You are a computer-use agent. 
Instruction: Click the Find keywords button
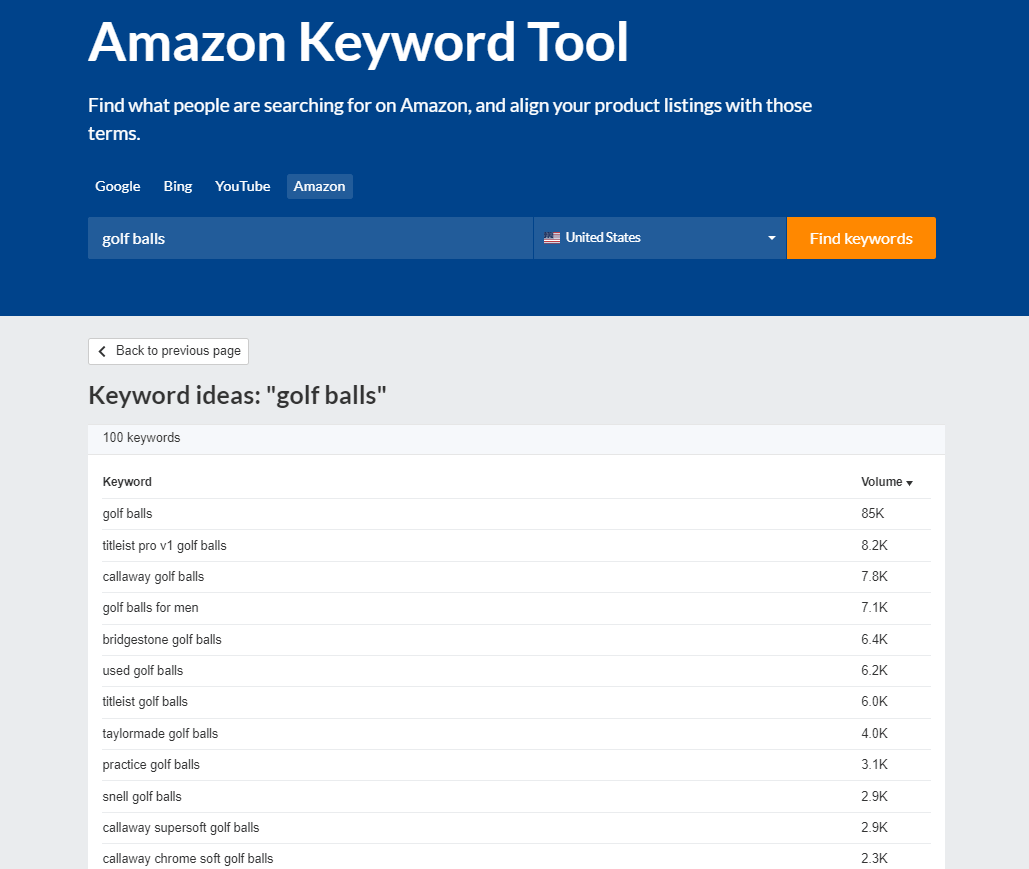[861, 238]
